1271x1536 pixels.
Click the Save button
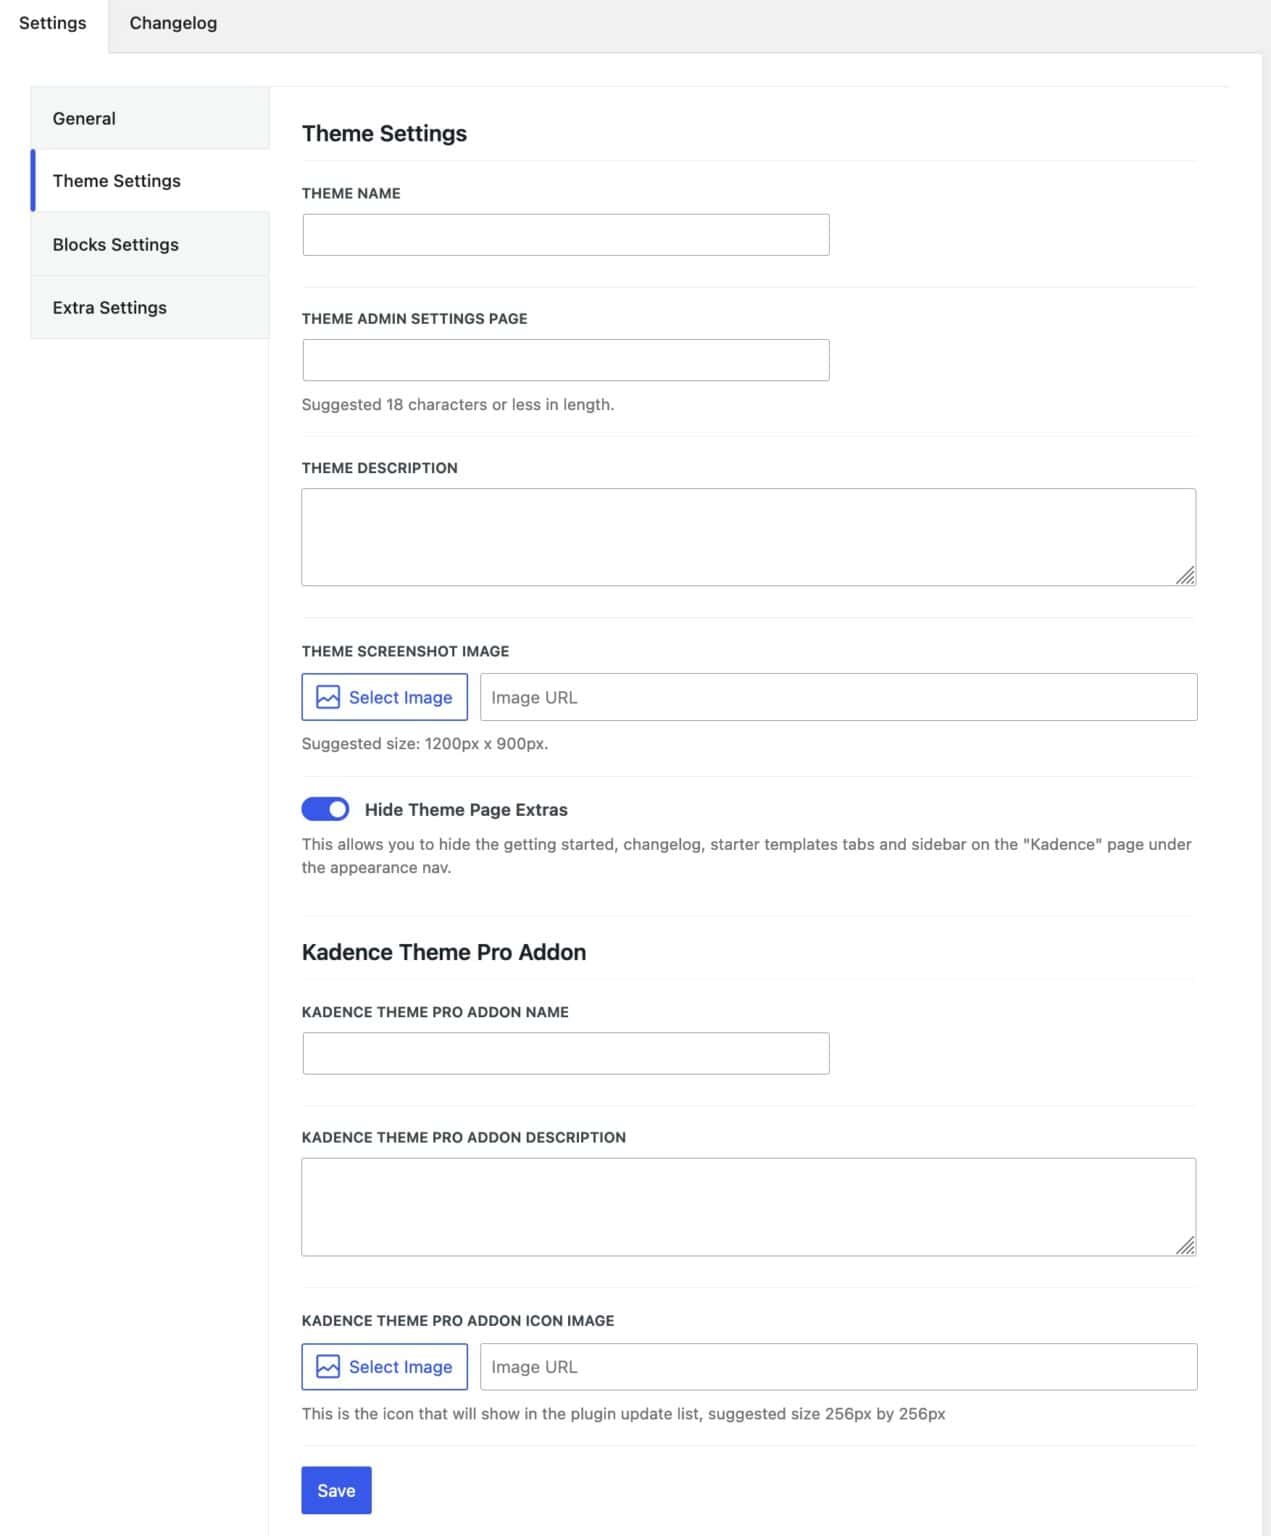click(336, 1490)
